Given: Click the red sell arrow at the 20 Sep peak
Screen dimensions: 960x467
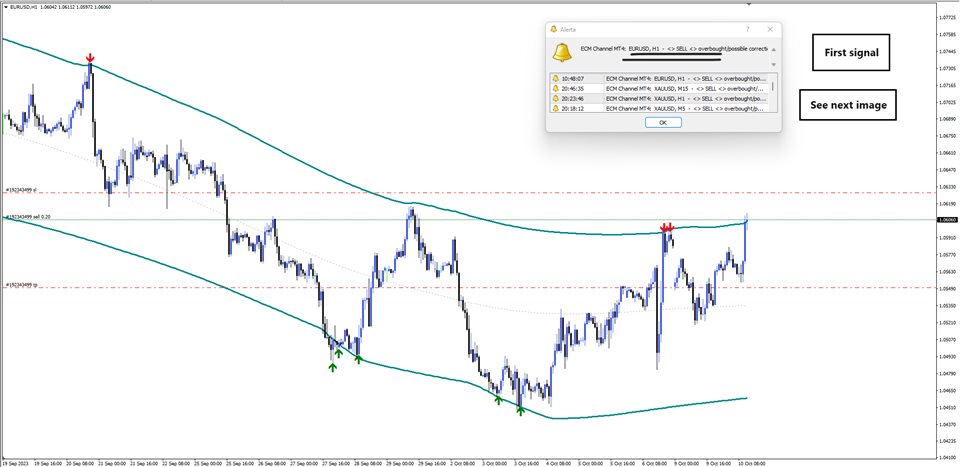Looking at the screenshot, I should pos(91,59).
